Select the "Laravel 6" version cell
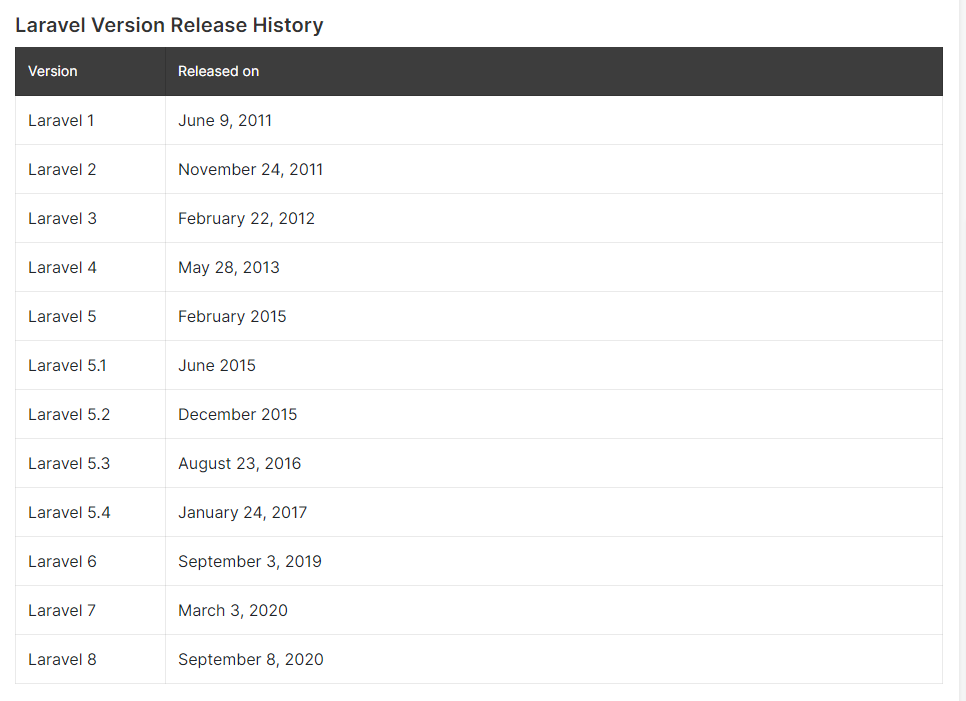Screen dimensions: 966x701 62,561
